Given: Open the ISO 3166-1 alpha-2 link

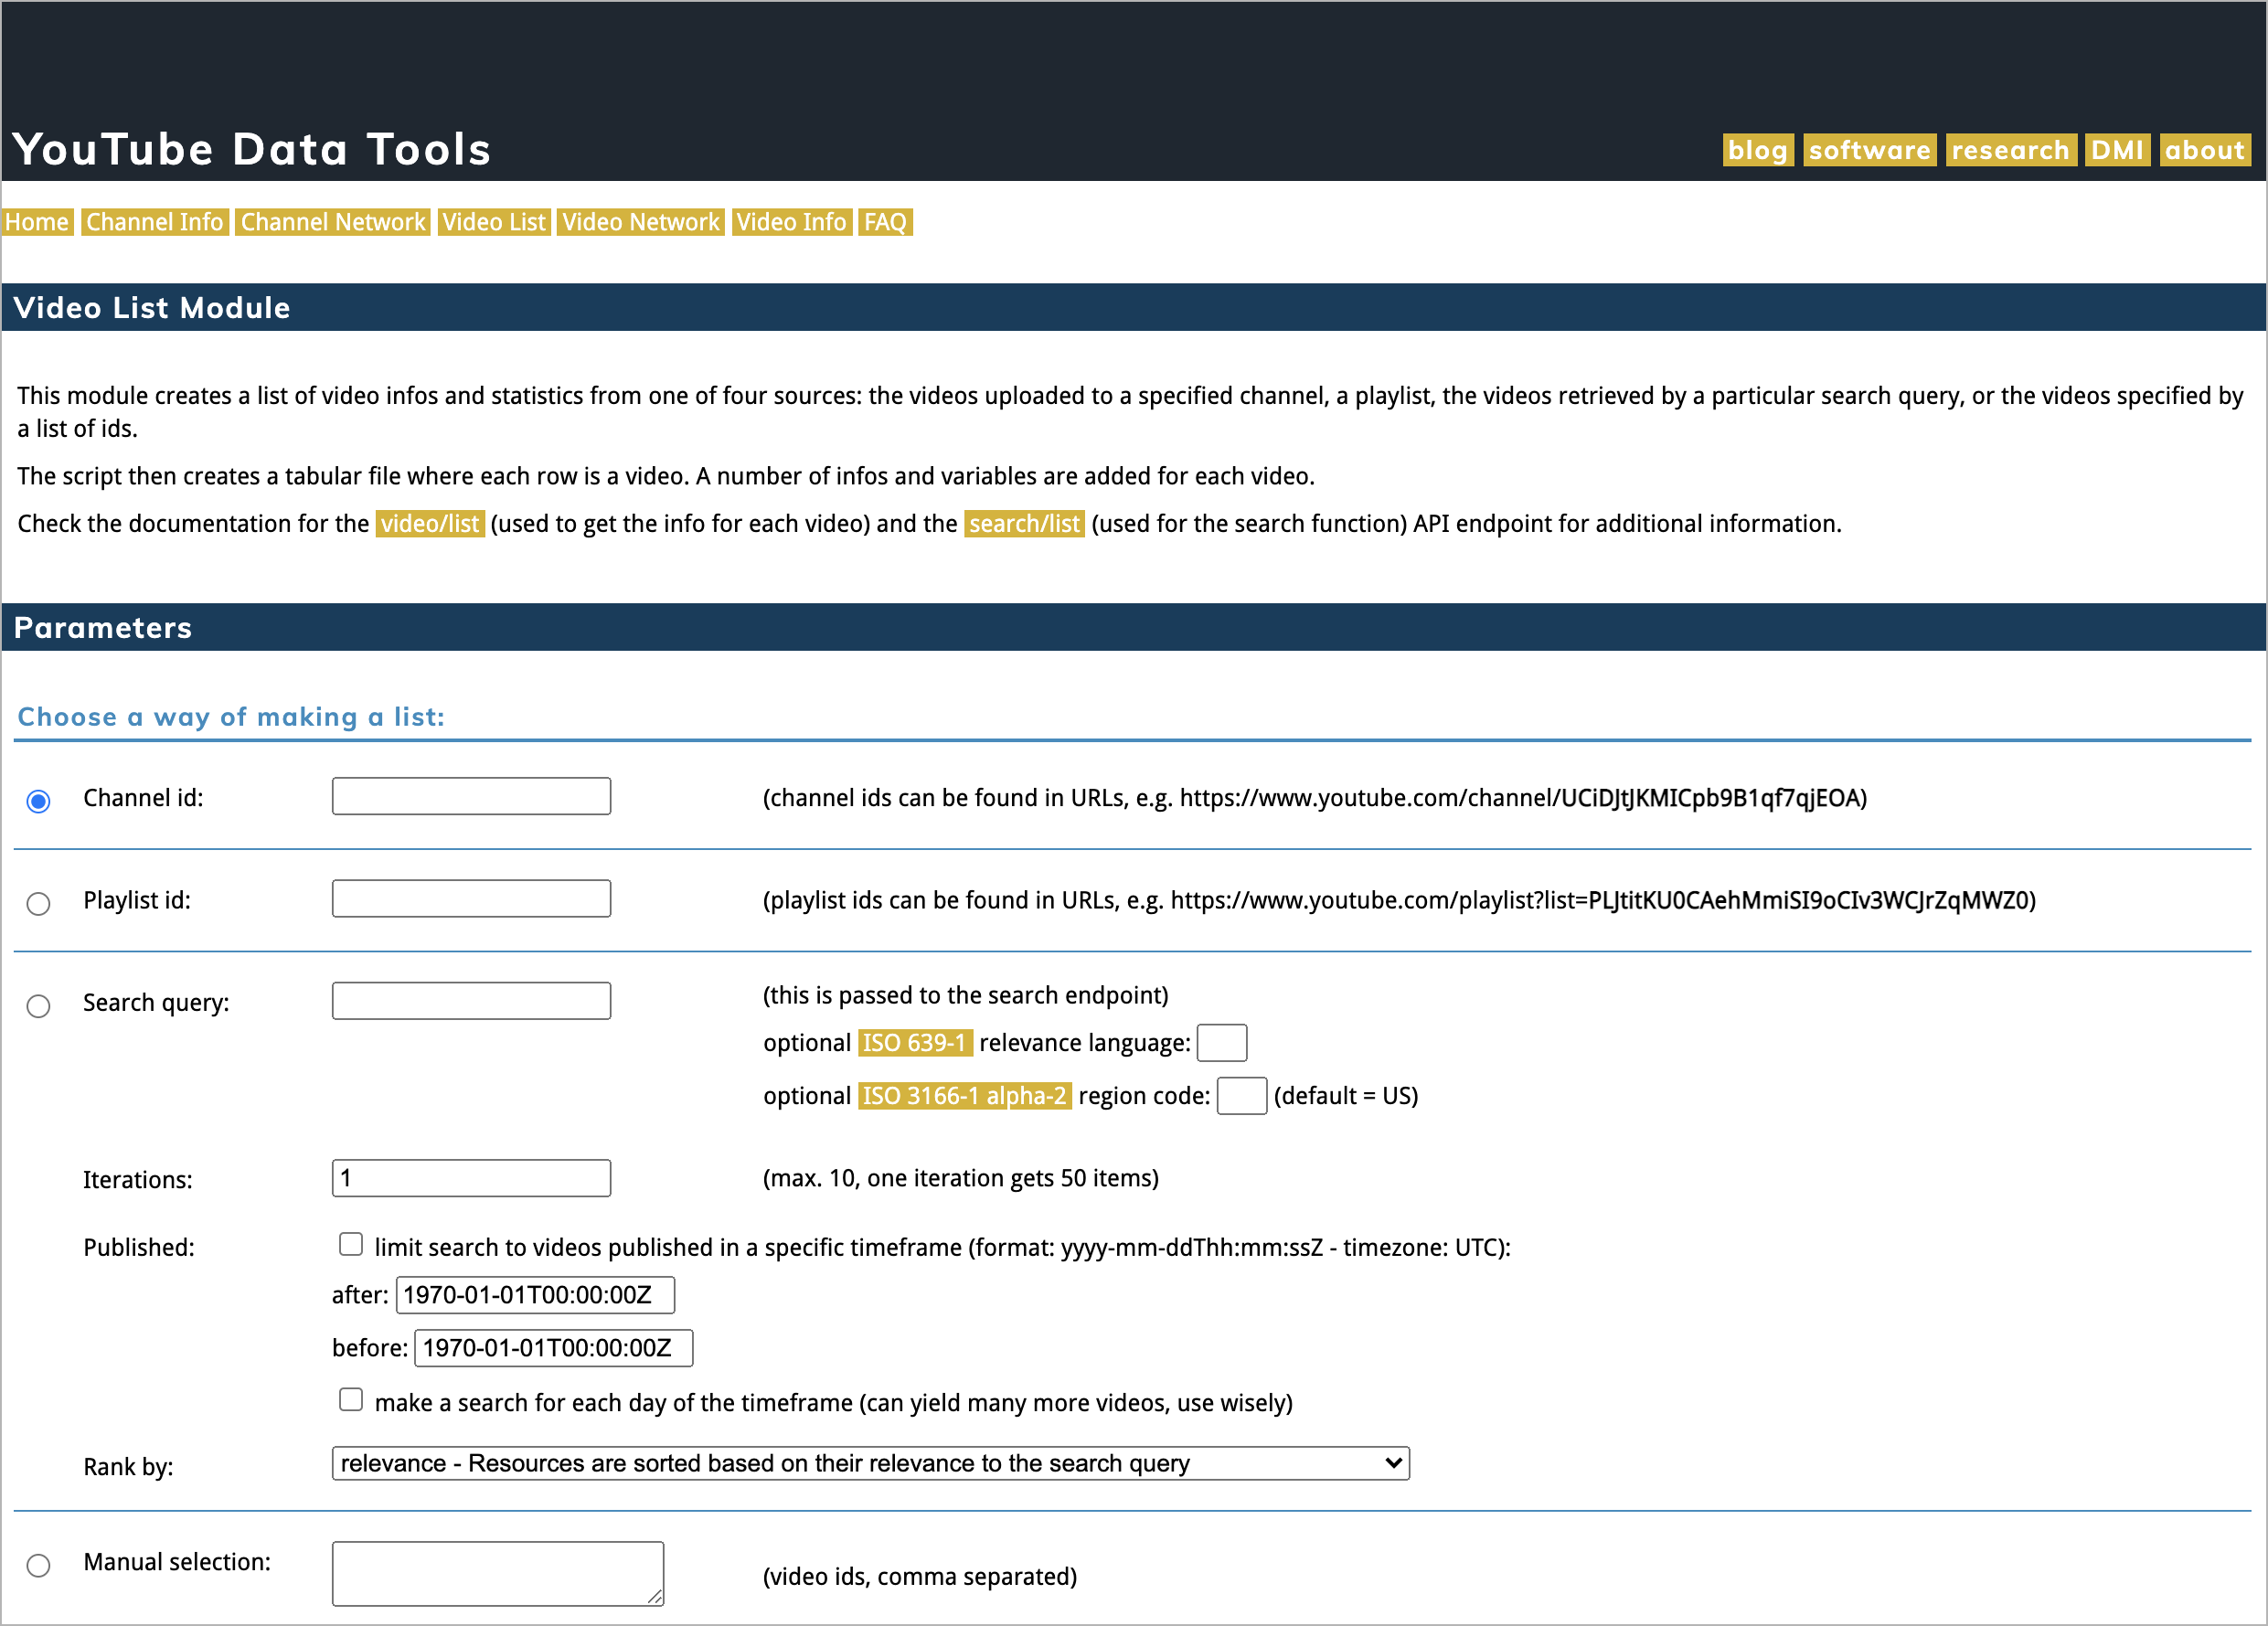Looking at the screenshot, I should coord(964,1096).
